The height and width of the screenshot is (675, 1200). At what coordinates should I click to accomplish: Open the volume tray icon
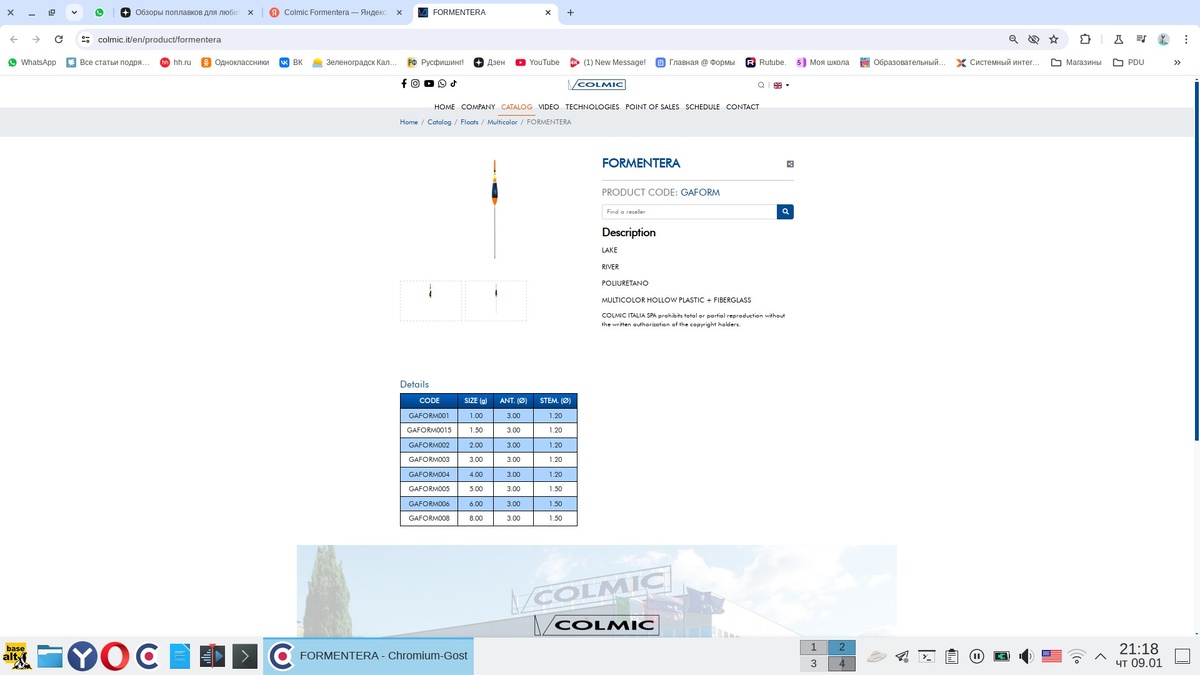[1026, 656]
